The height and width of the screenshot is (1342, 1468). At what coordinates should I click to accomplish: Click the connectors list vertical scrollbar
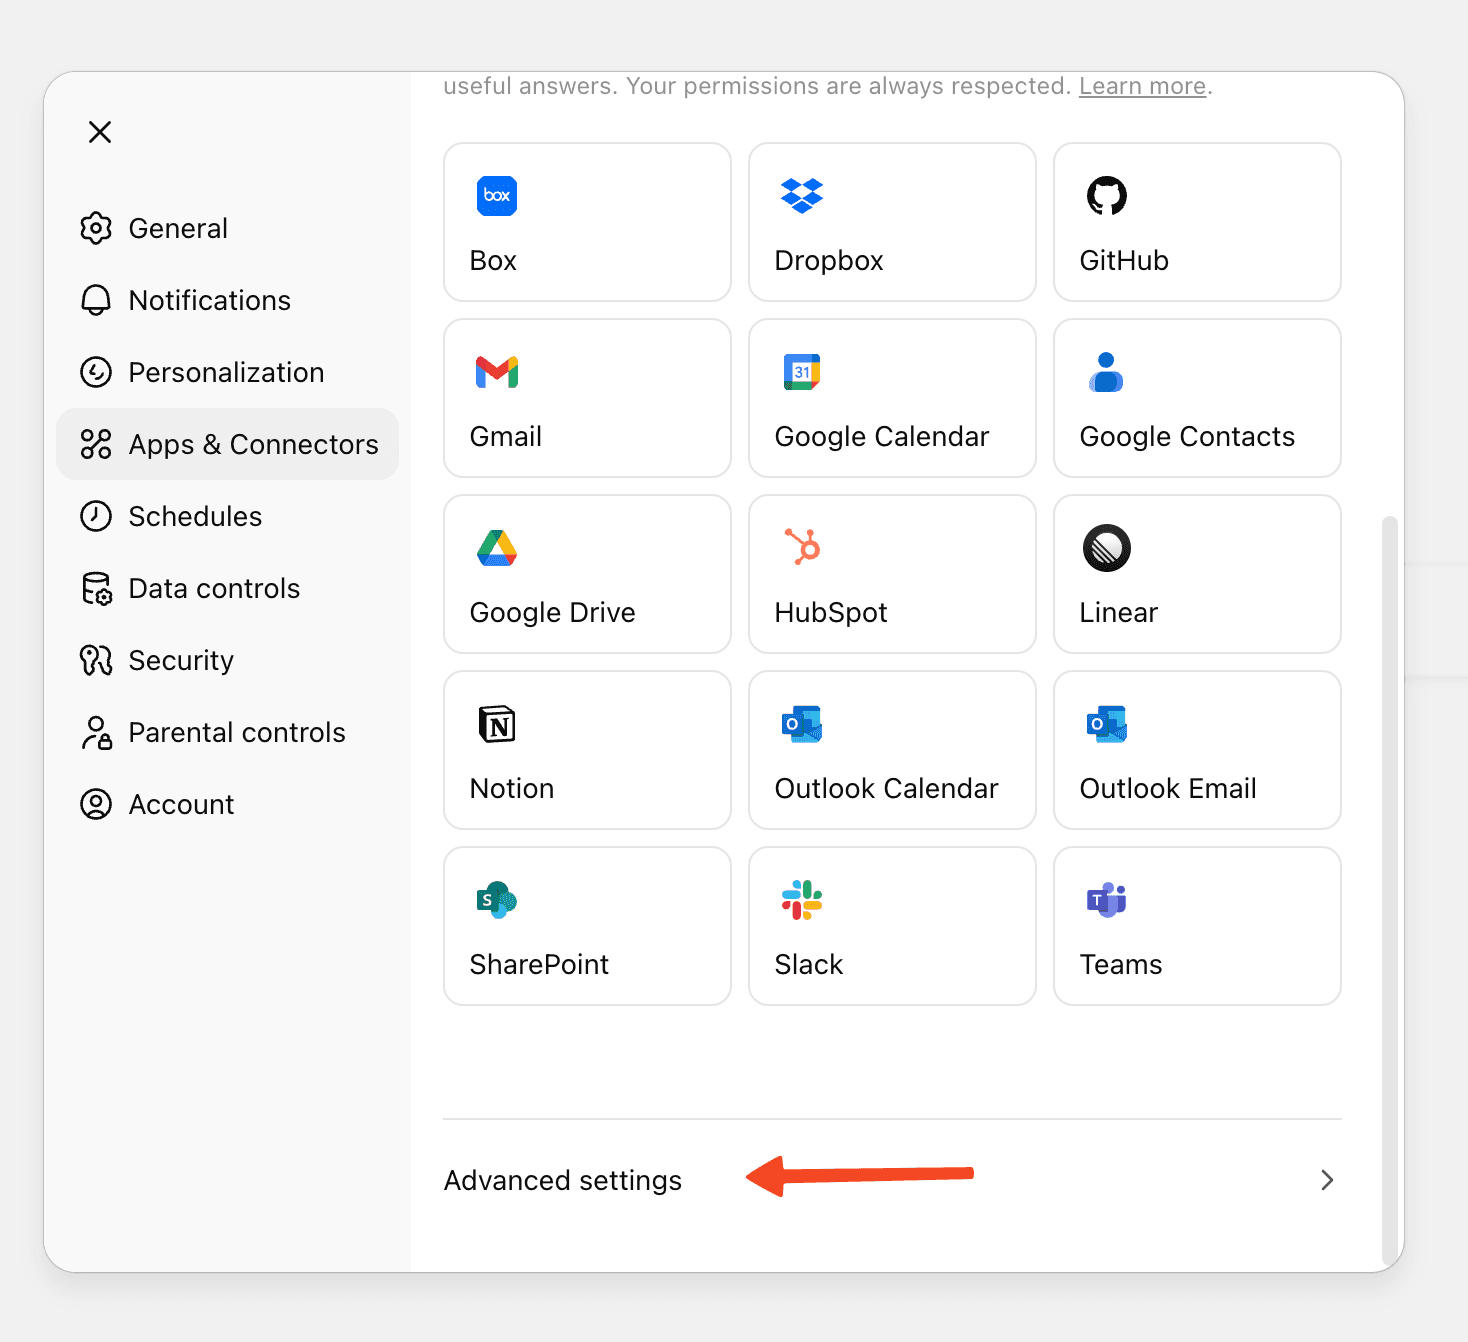[1389, 890]
